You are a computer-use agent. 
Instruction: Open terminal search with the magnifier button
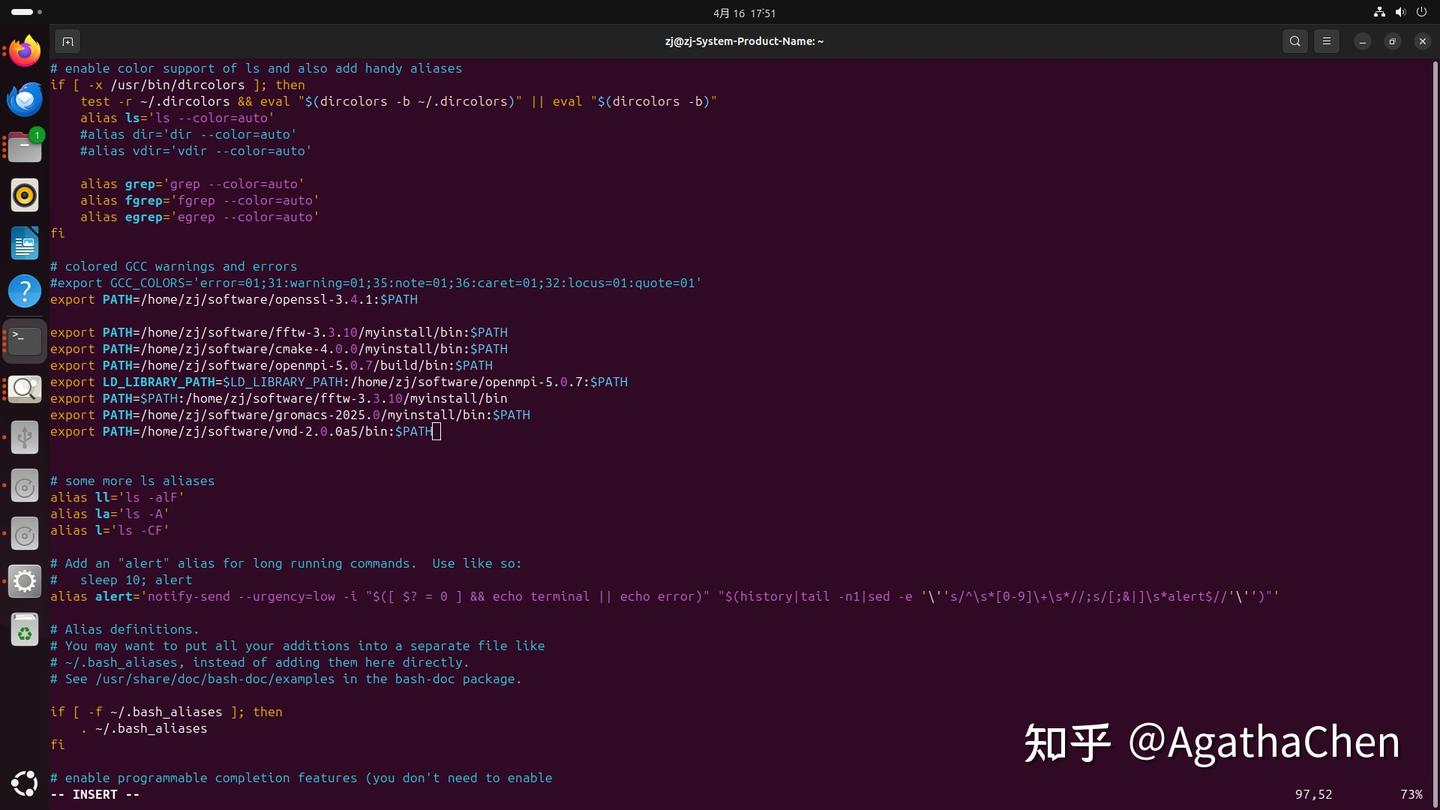coord(1294,41)
